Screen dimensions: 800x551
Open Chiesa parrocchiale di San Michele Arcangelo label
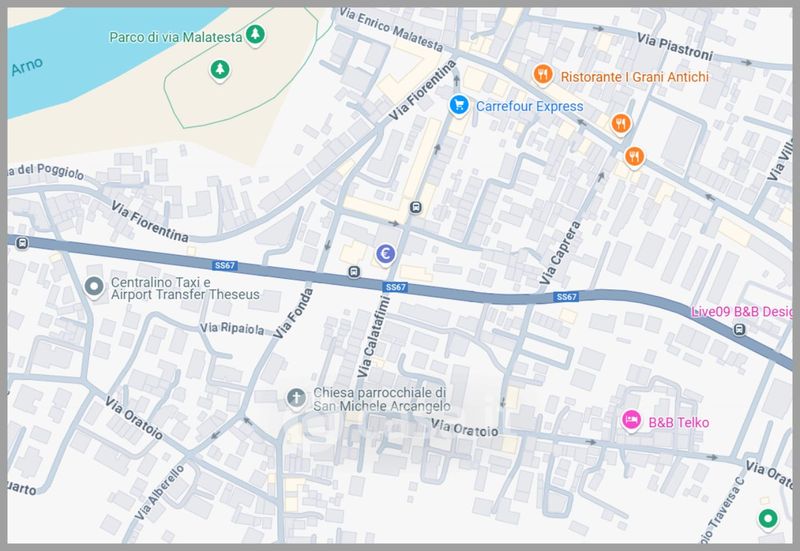pyautogui.click(x=382, y=399)
